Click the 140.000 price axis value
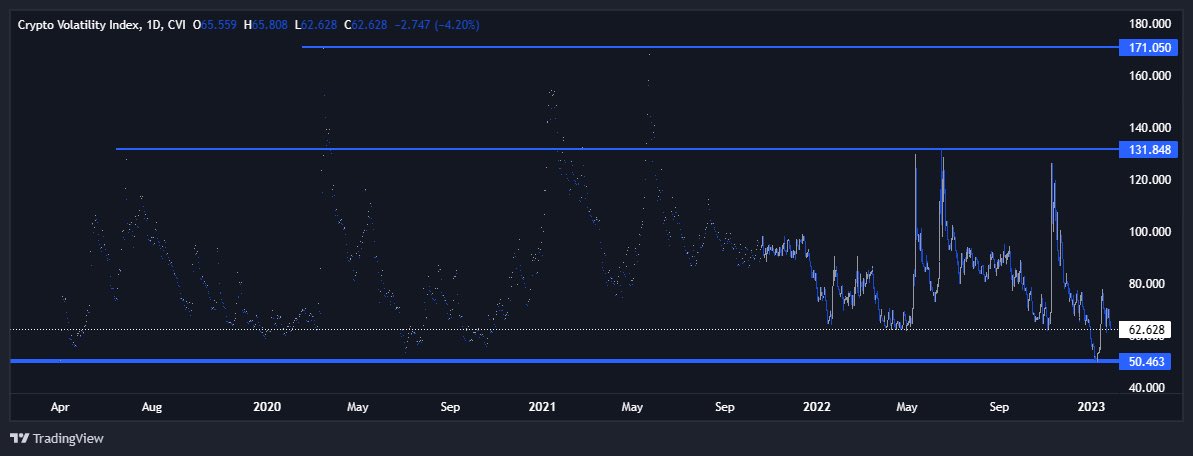 pyautogui.click(x=1150, y=128)
